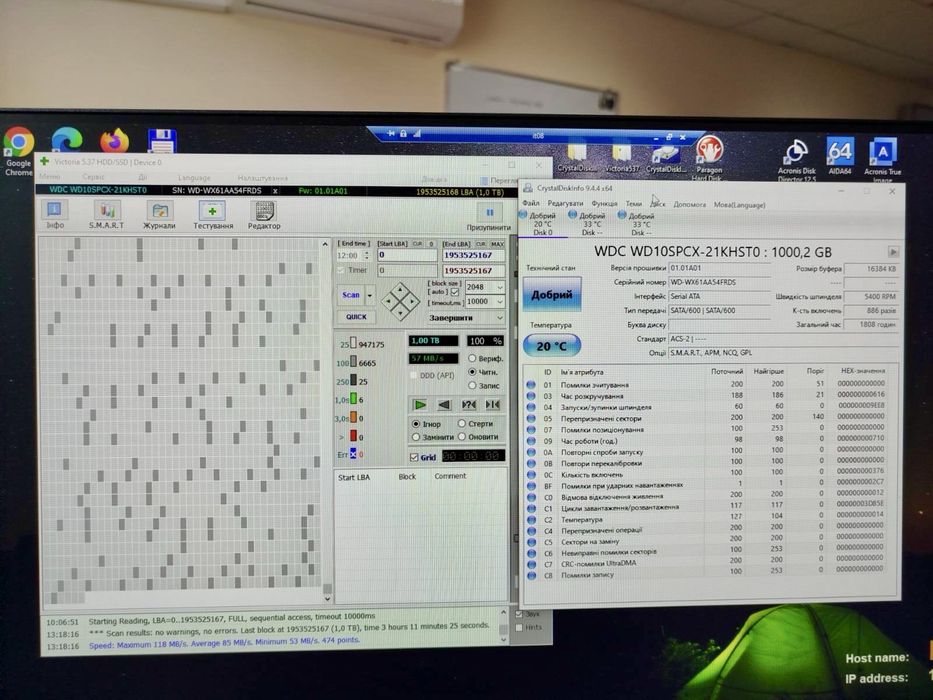Image resolution: width=933 pixels, height=700 pixels.
Task: Open the floppy disk desktop icon
Action: pyautogui.click(x=161, y=142)
